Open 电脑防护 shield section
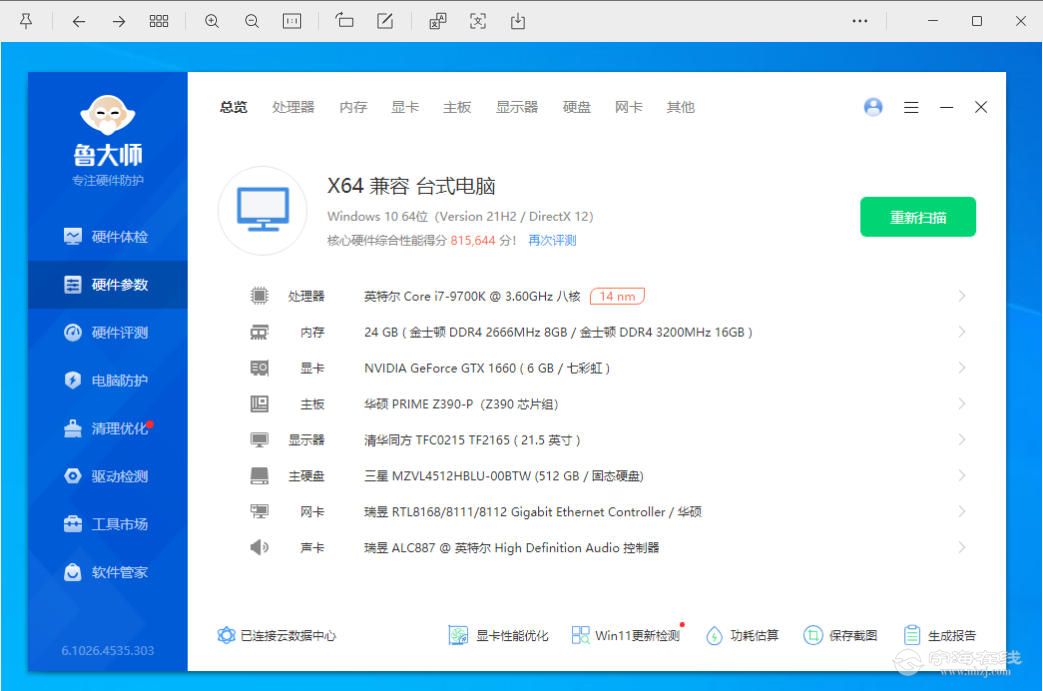The image size is (1043, 691). click(107, 381)
